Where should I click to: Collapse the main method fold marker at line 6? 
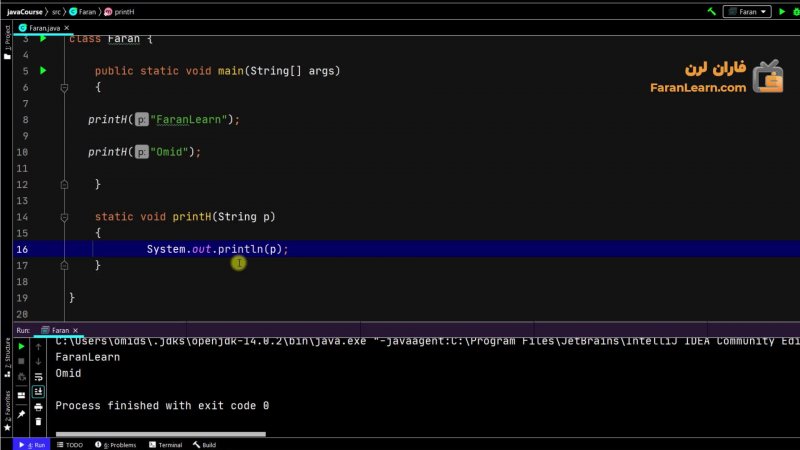(x=64, y=88)
